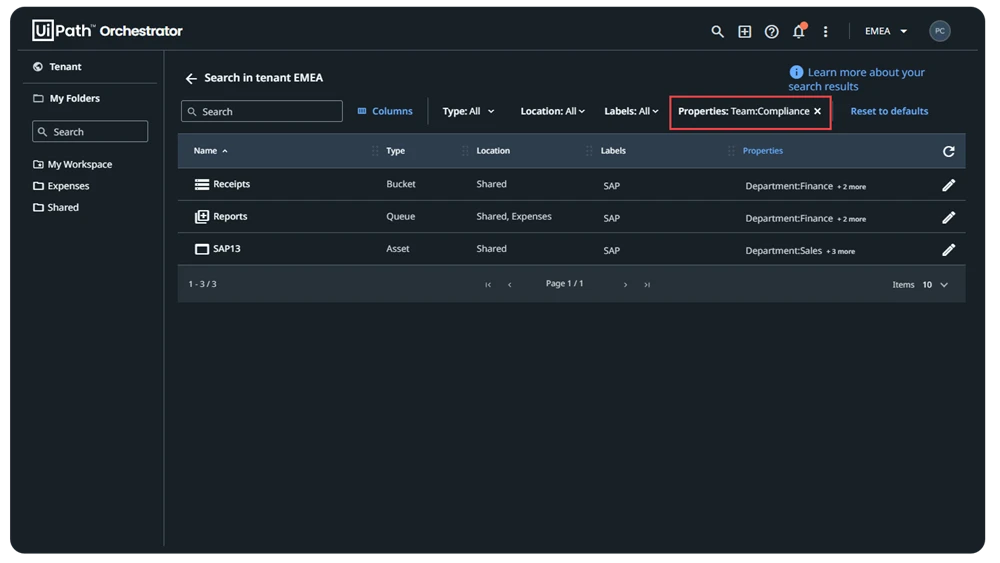Screen dimensions: 1000x563
Task: Click the Properties column header
Action: tap(763, 150)
